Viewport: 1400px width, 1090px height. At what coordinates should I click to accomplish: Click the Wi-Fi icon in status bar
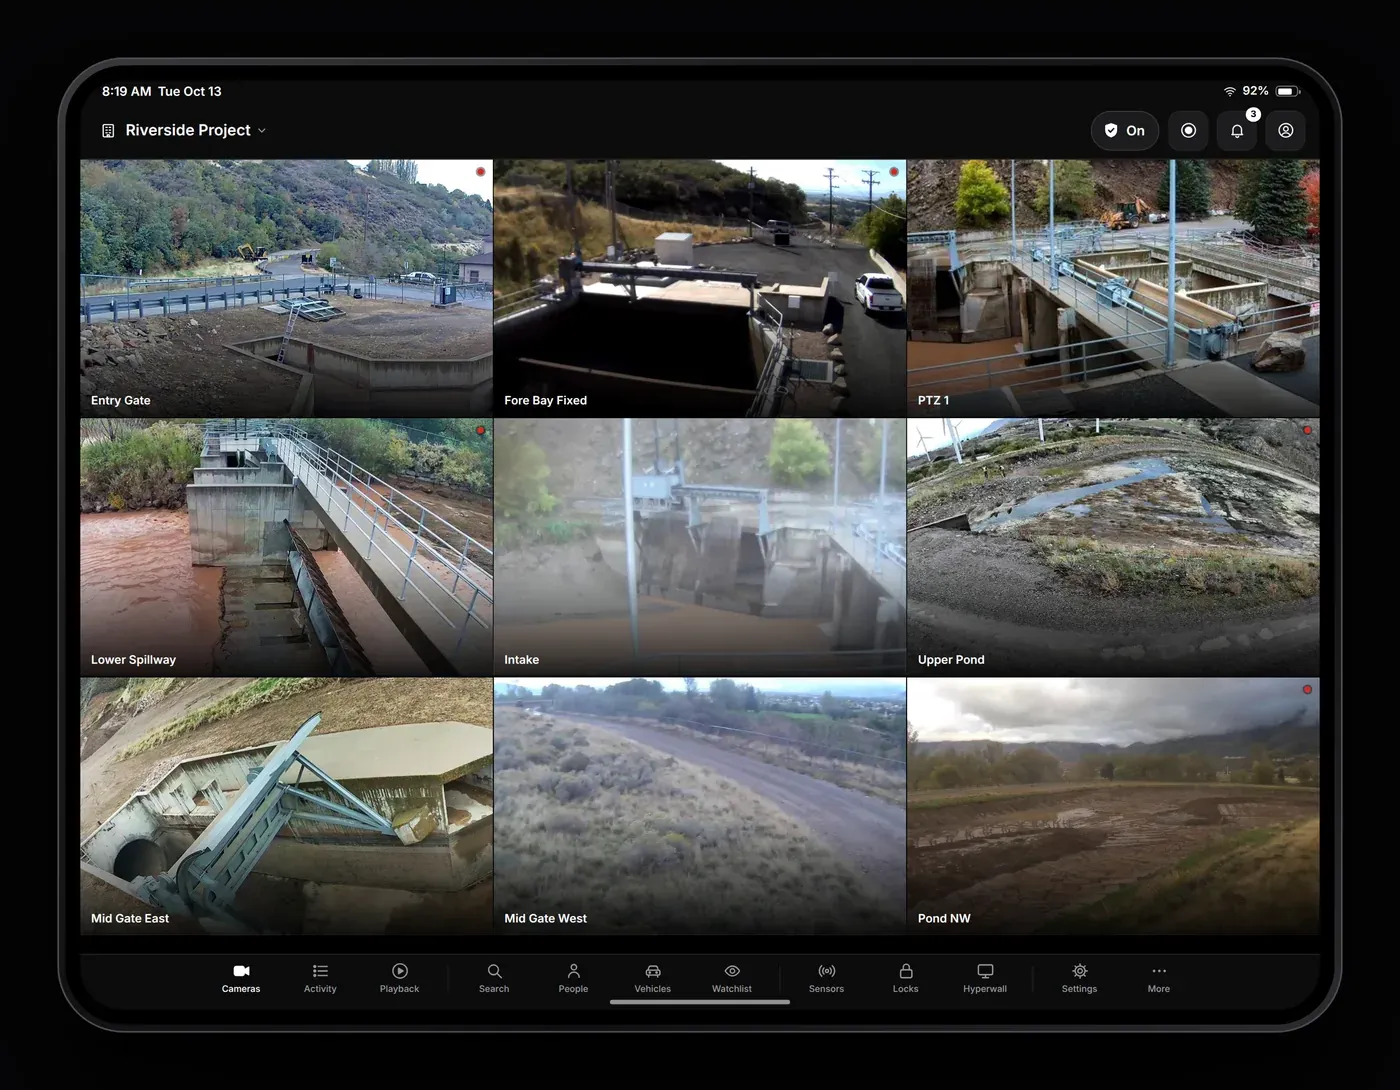pos(1230,91)
